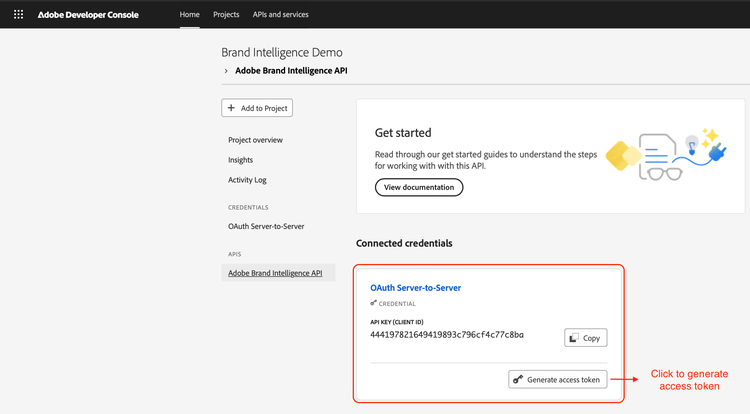Screen dimensions: 750x414
Task: Click the Get started heading
Action: 403,133
